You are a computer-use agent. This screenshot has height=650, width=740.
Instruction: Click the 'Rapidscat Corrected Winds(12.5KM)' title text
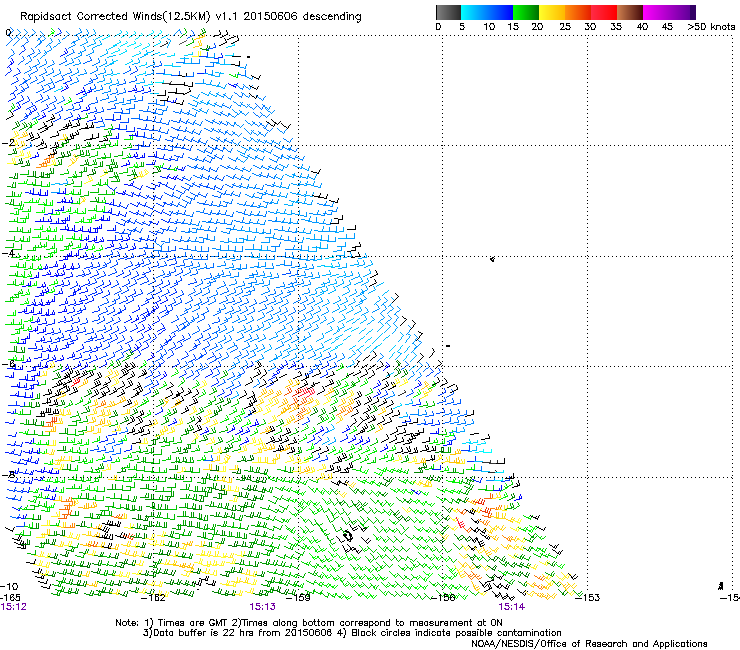click(115, 17)
